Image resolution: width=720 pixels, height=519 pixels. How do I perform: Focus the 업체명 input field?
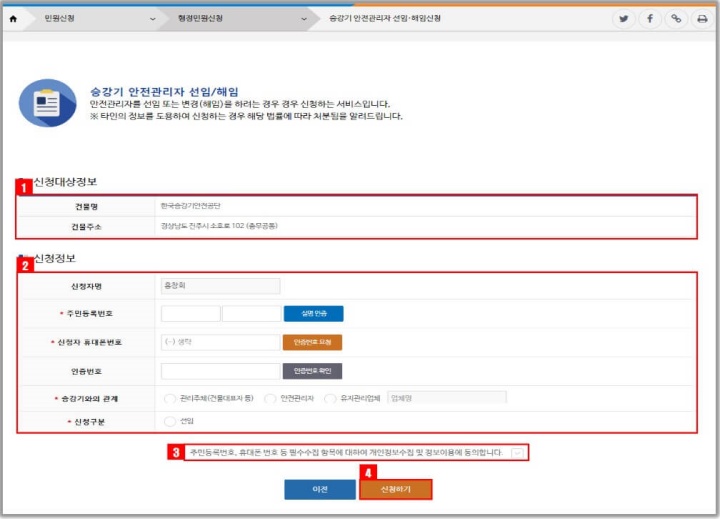(x=447, y=398)
